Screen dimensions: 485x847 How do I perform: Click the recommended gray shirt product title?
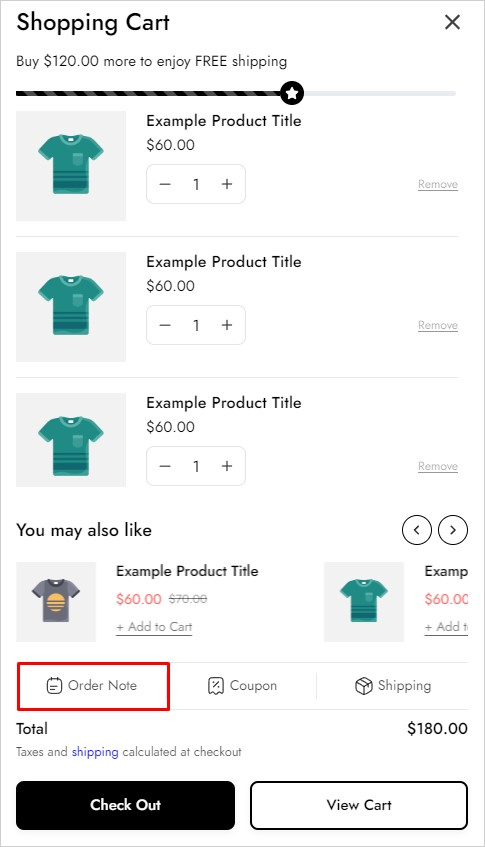[187, 571]
